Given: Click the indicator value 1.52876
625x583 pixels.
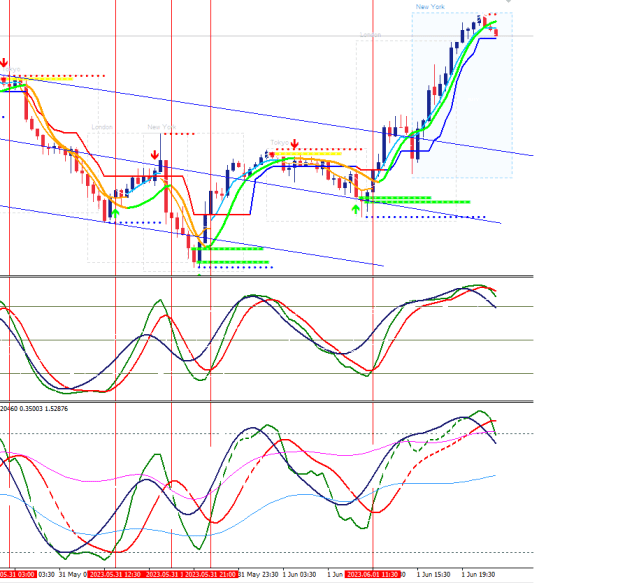Looking at the screenshot, I should pyautogui.click(x=56, y=408).
